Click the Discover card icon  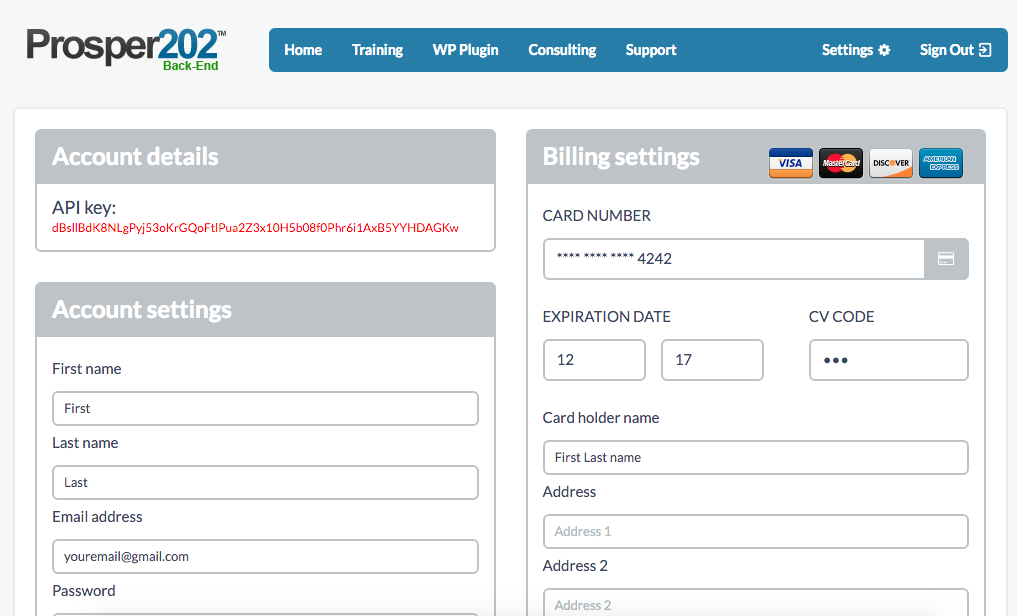pos(890,162)
